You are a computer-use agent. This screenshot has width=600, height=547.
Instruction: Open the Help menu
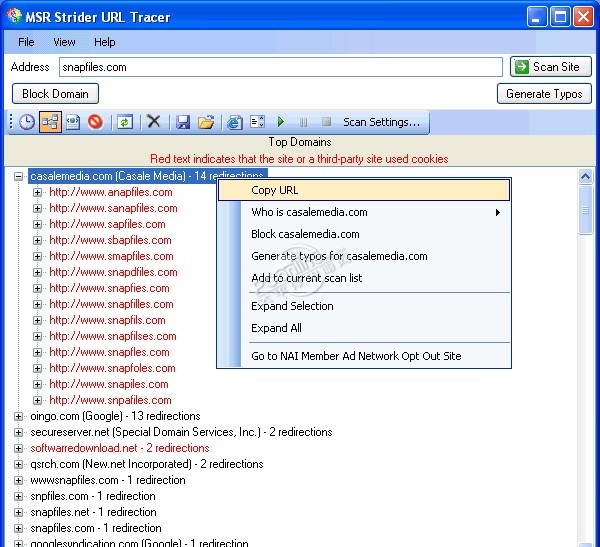coord(104,42)
